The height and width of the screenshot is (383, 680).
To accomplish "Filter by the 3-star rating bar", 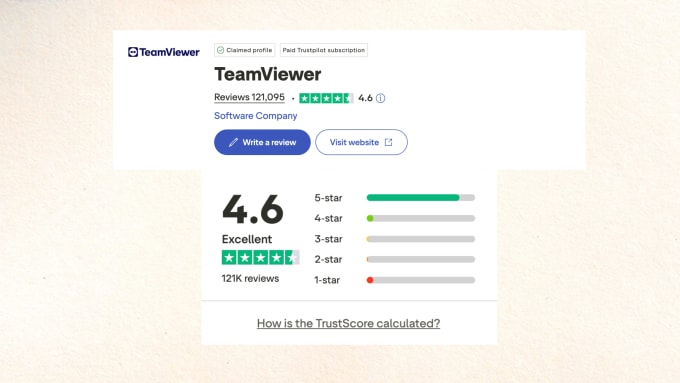I will 421,239.
